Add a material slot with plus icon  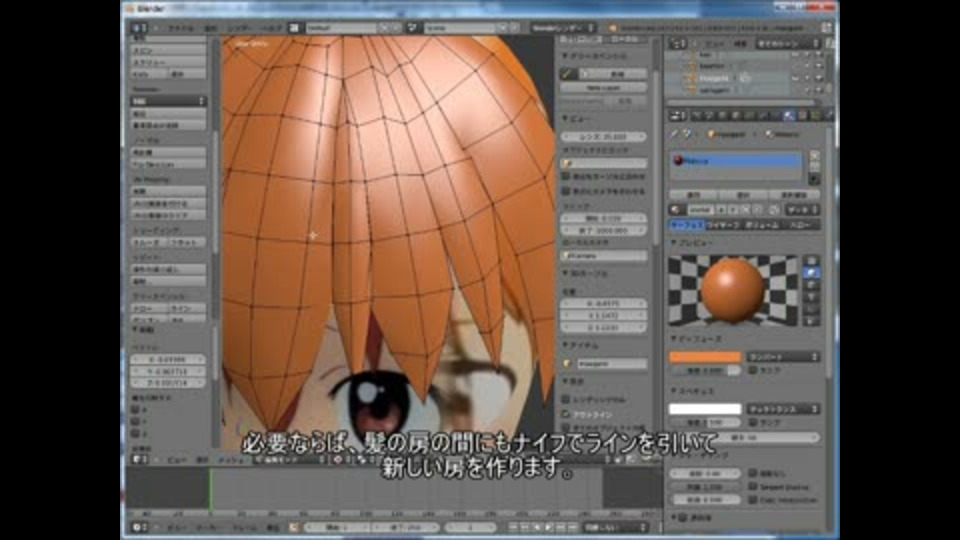tap(814, 157)
